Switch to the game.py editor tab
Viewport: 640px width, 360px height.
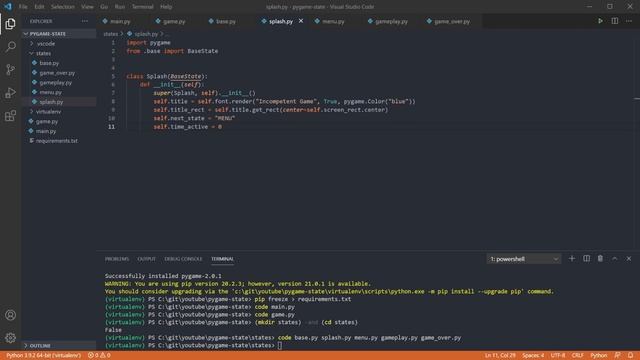(x=174, y=21)
